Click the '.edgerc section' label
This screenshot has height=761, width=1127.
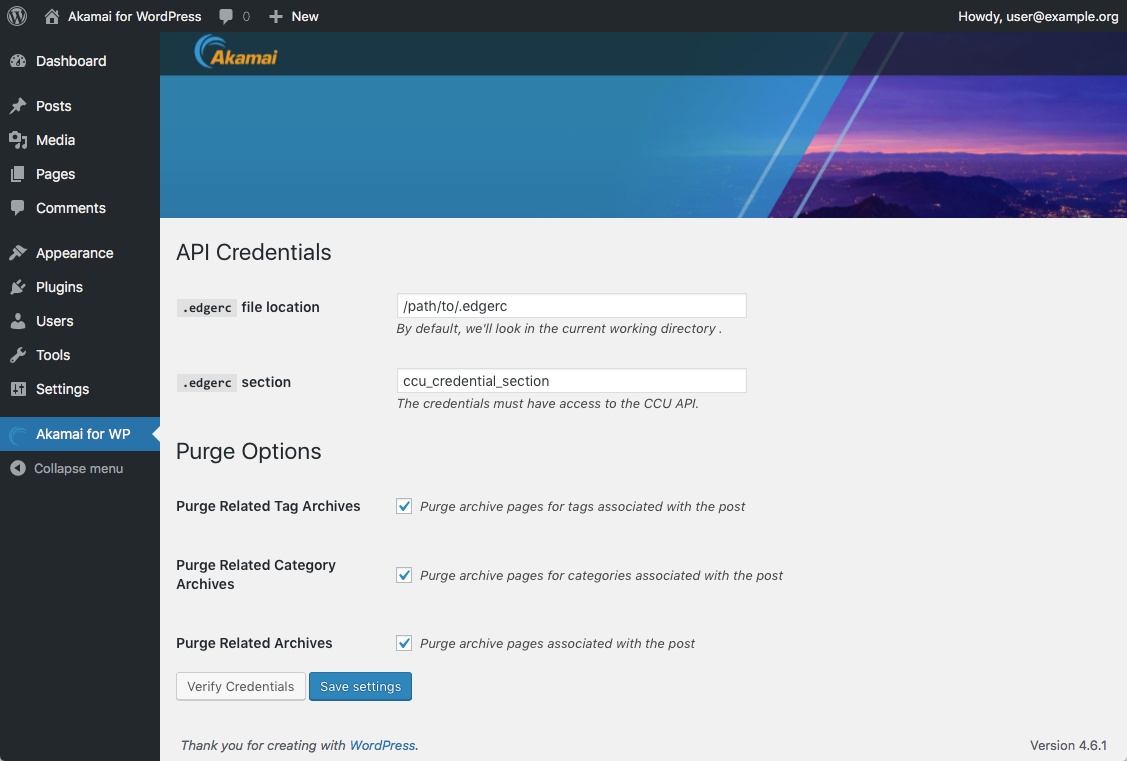[x=234, y=382]
